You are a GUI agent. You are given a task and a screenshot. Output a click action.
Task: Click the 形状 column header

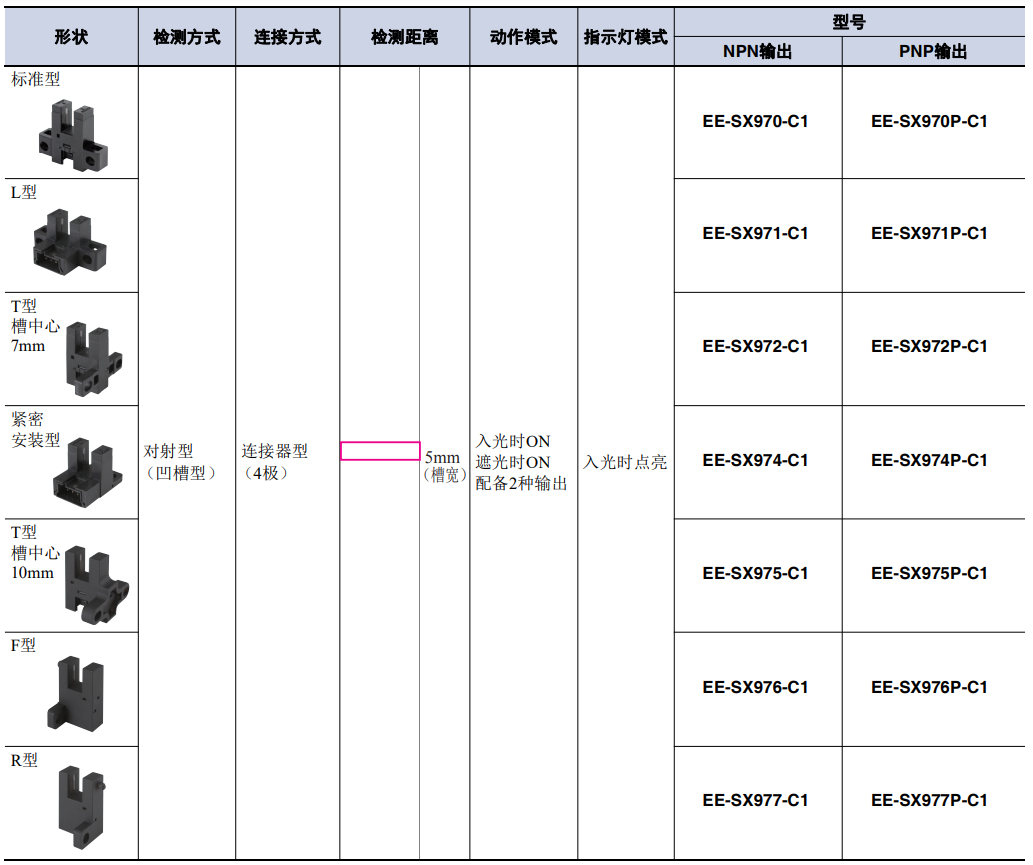click(71, 37)
